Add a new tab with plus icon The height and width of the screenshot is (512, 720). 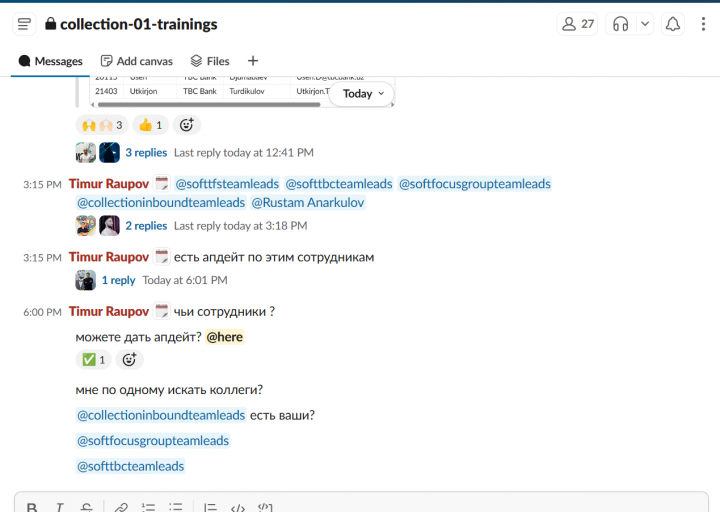click(253, 61)
